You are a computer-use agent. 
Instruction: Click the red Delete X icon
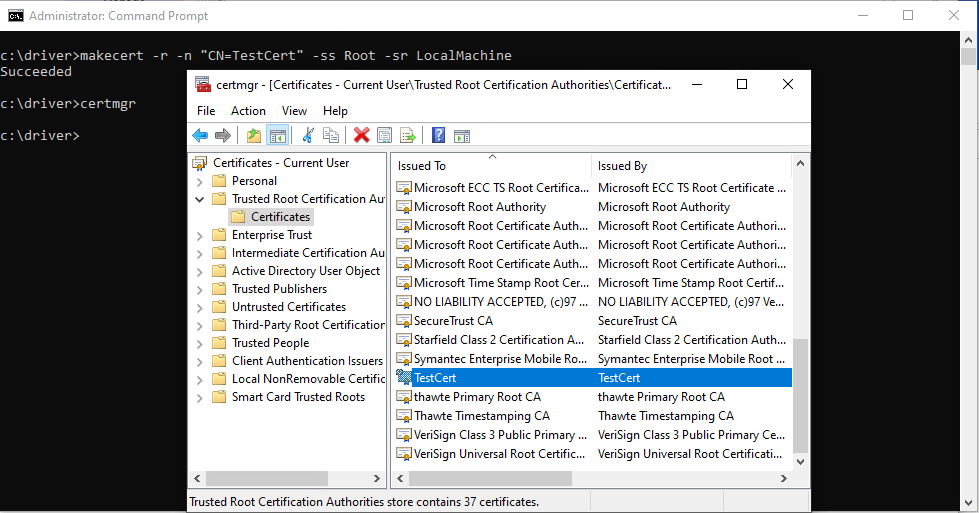tap(362, 135)
